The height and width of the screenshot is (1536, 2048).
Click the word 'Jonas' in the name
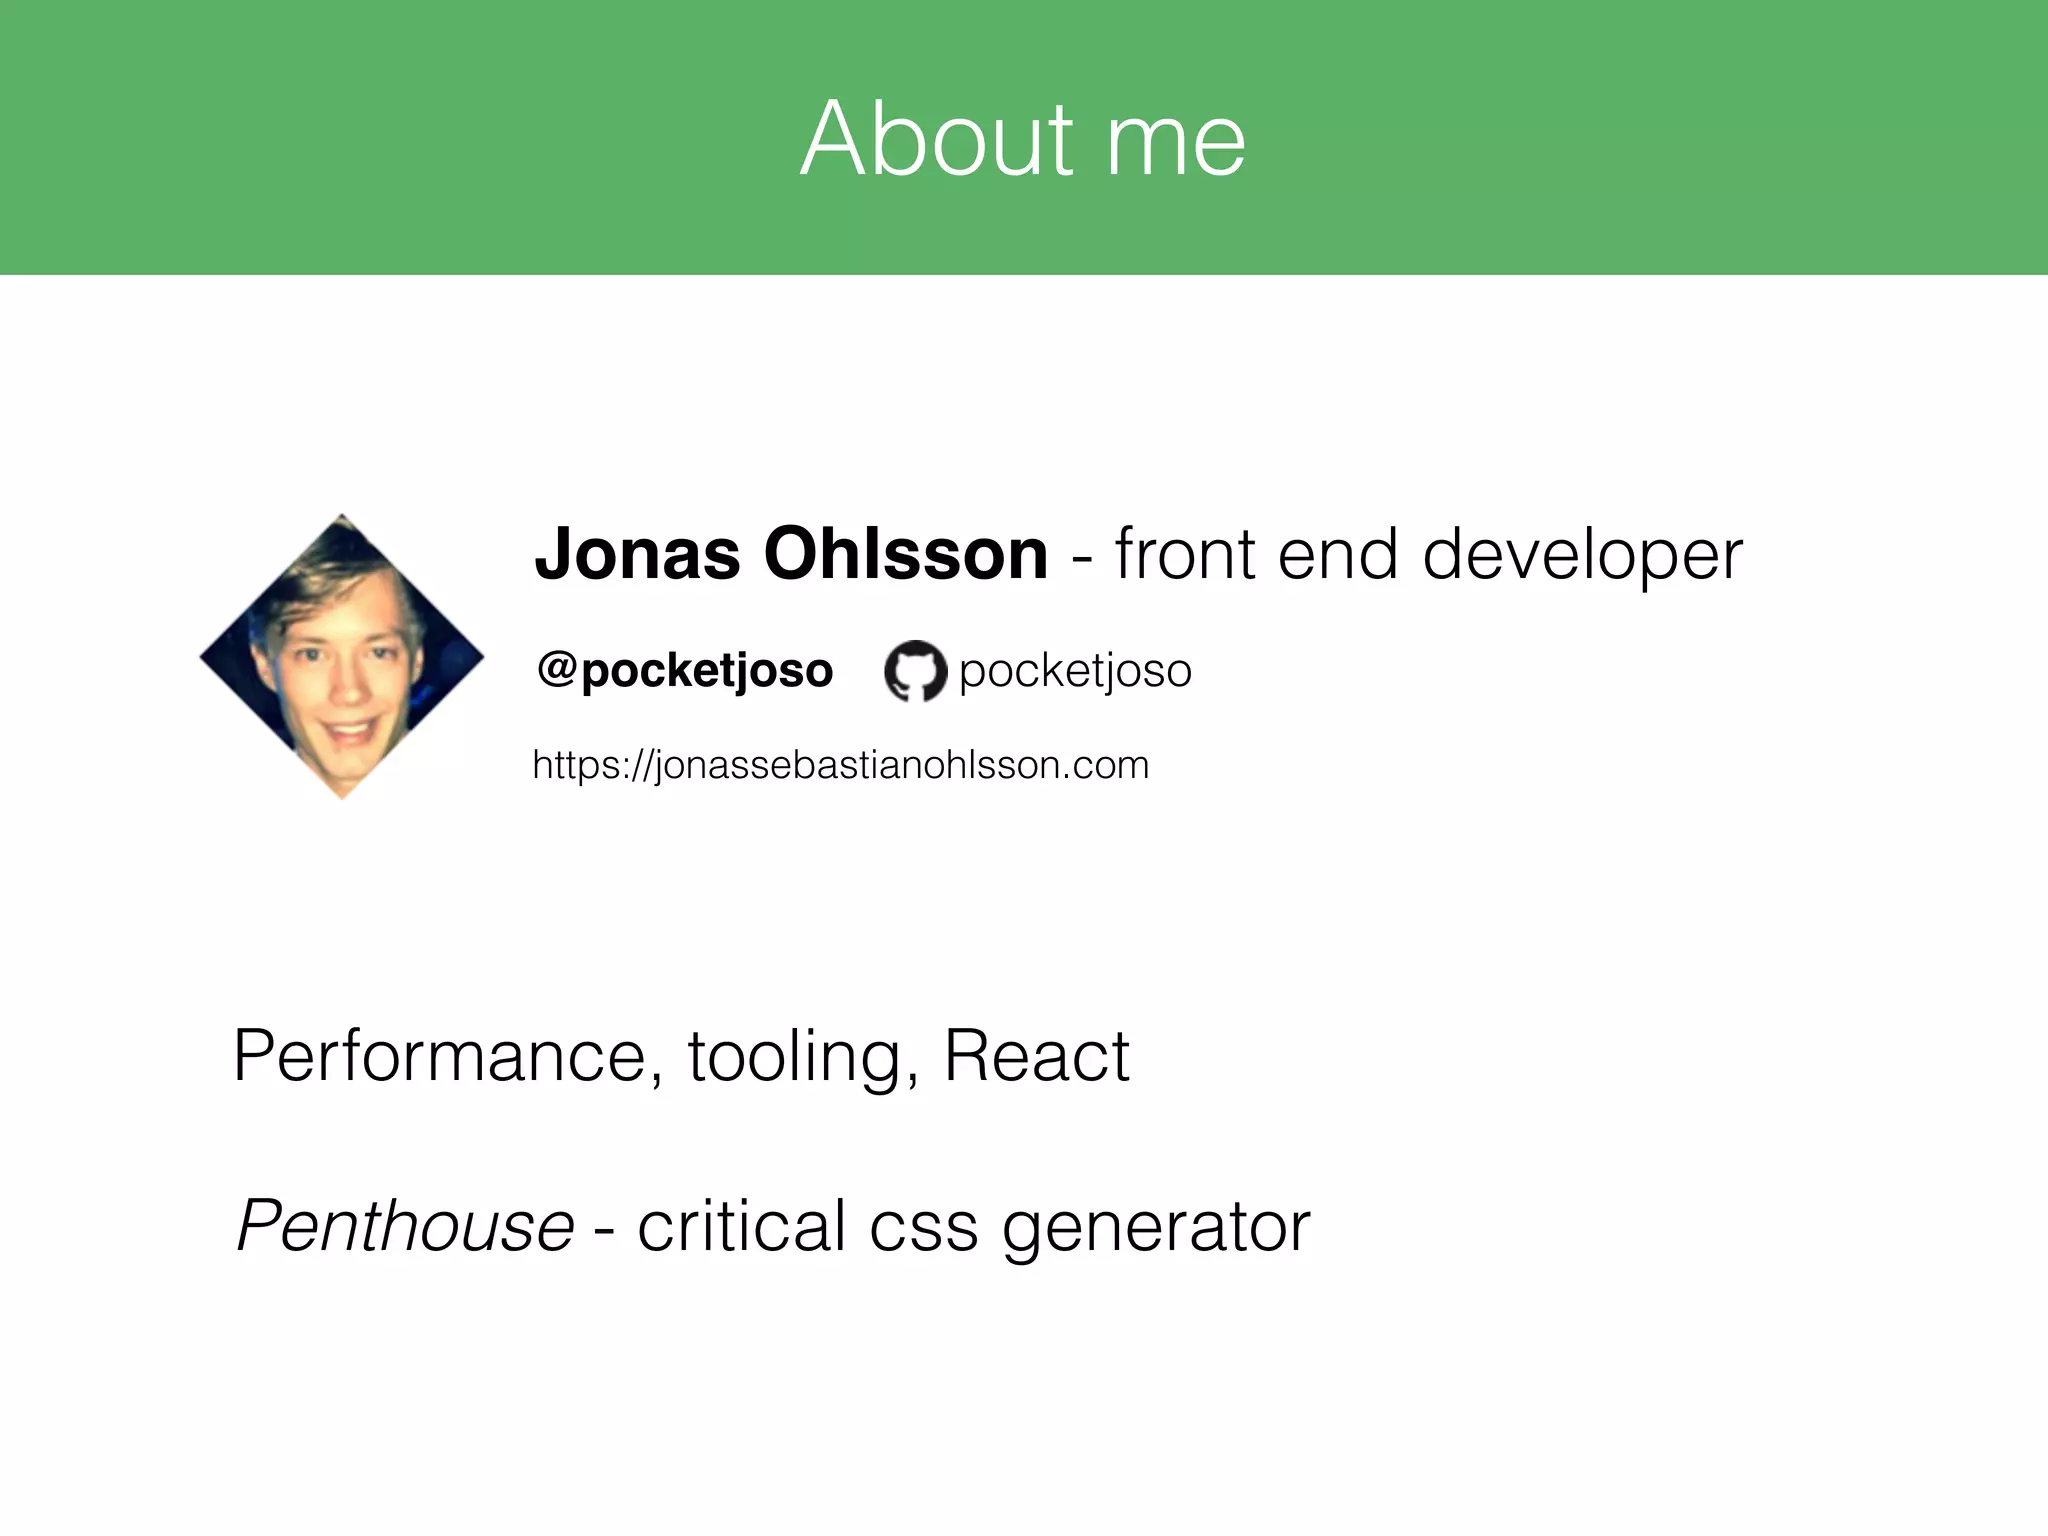(x=638, y=554)
